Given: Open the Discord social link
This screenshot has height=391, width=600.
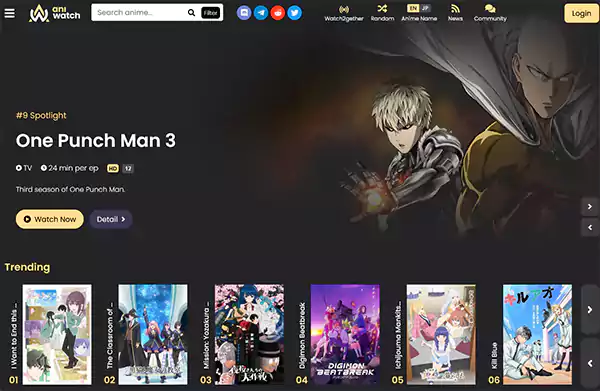Looking at the screenshot, I should [x=244, y=13].
